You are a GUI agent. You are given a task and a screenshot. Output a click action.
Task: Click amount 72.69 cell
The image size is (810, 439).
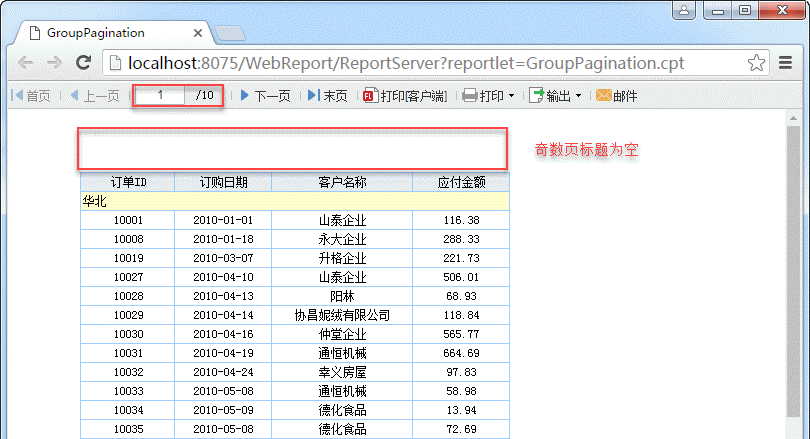(461, 429)
